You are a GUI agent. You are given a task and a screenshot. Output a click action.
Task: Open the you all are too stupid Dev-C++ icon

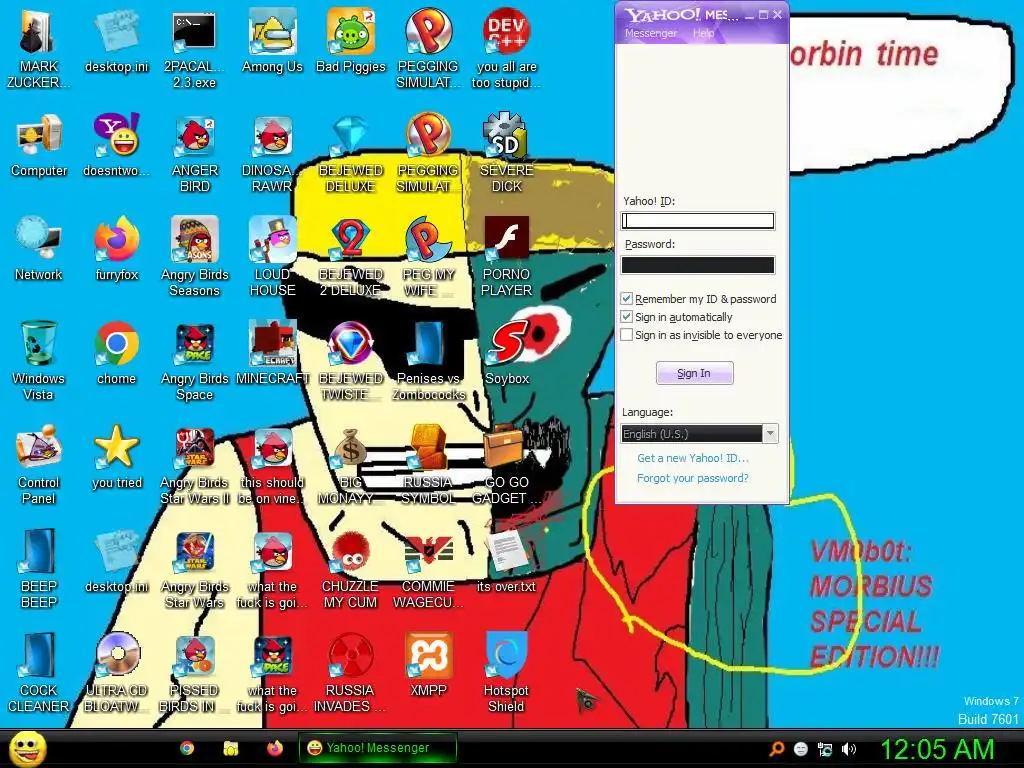(x=507, y=47)
